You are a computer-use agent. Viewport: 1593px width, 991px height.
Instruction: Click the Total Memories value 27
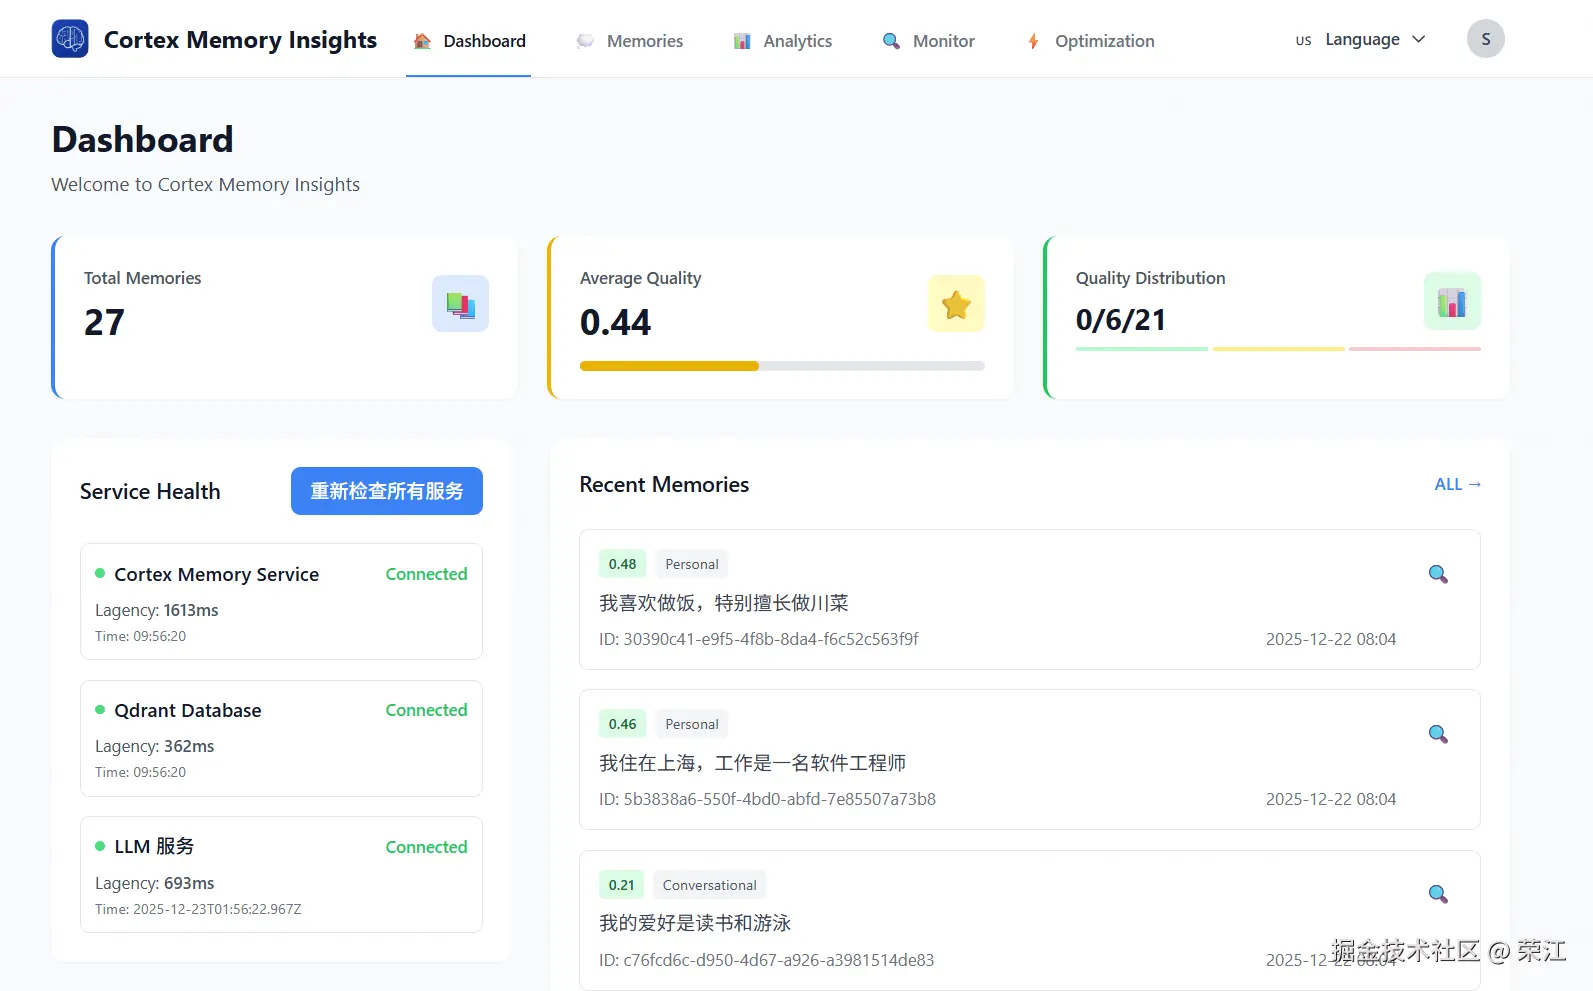point(104,322)
